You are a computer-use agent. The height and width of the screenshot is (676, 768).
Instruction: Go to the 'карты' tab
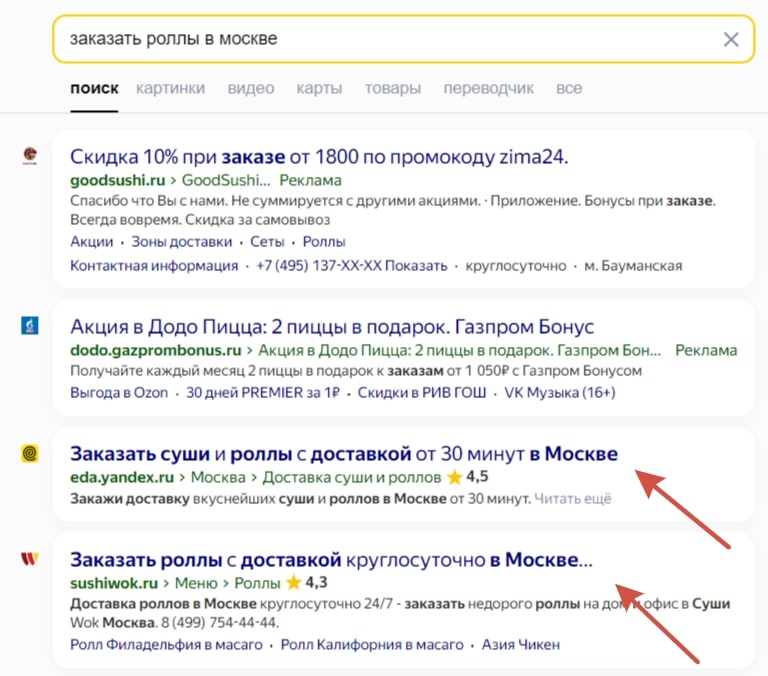pos(319,89)
